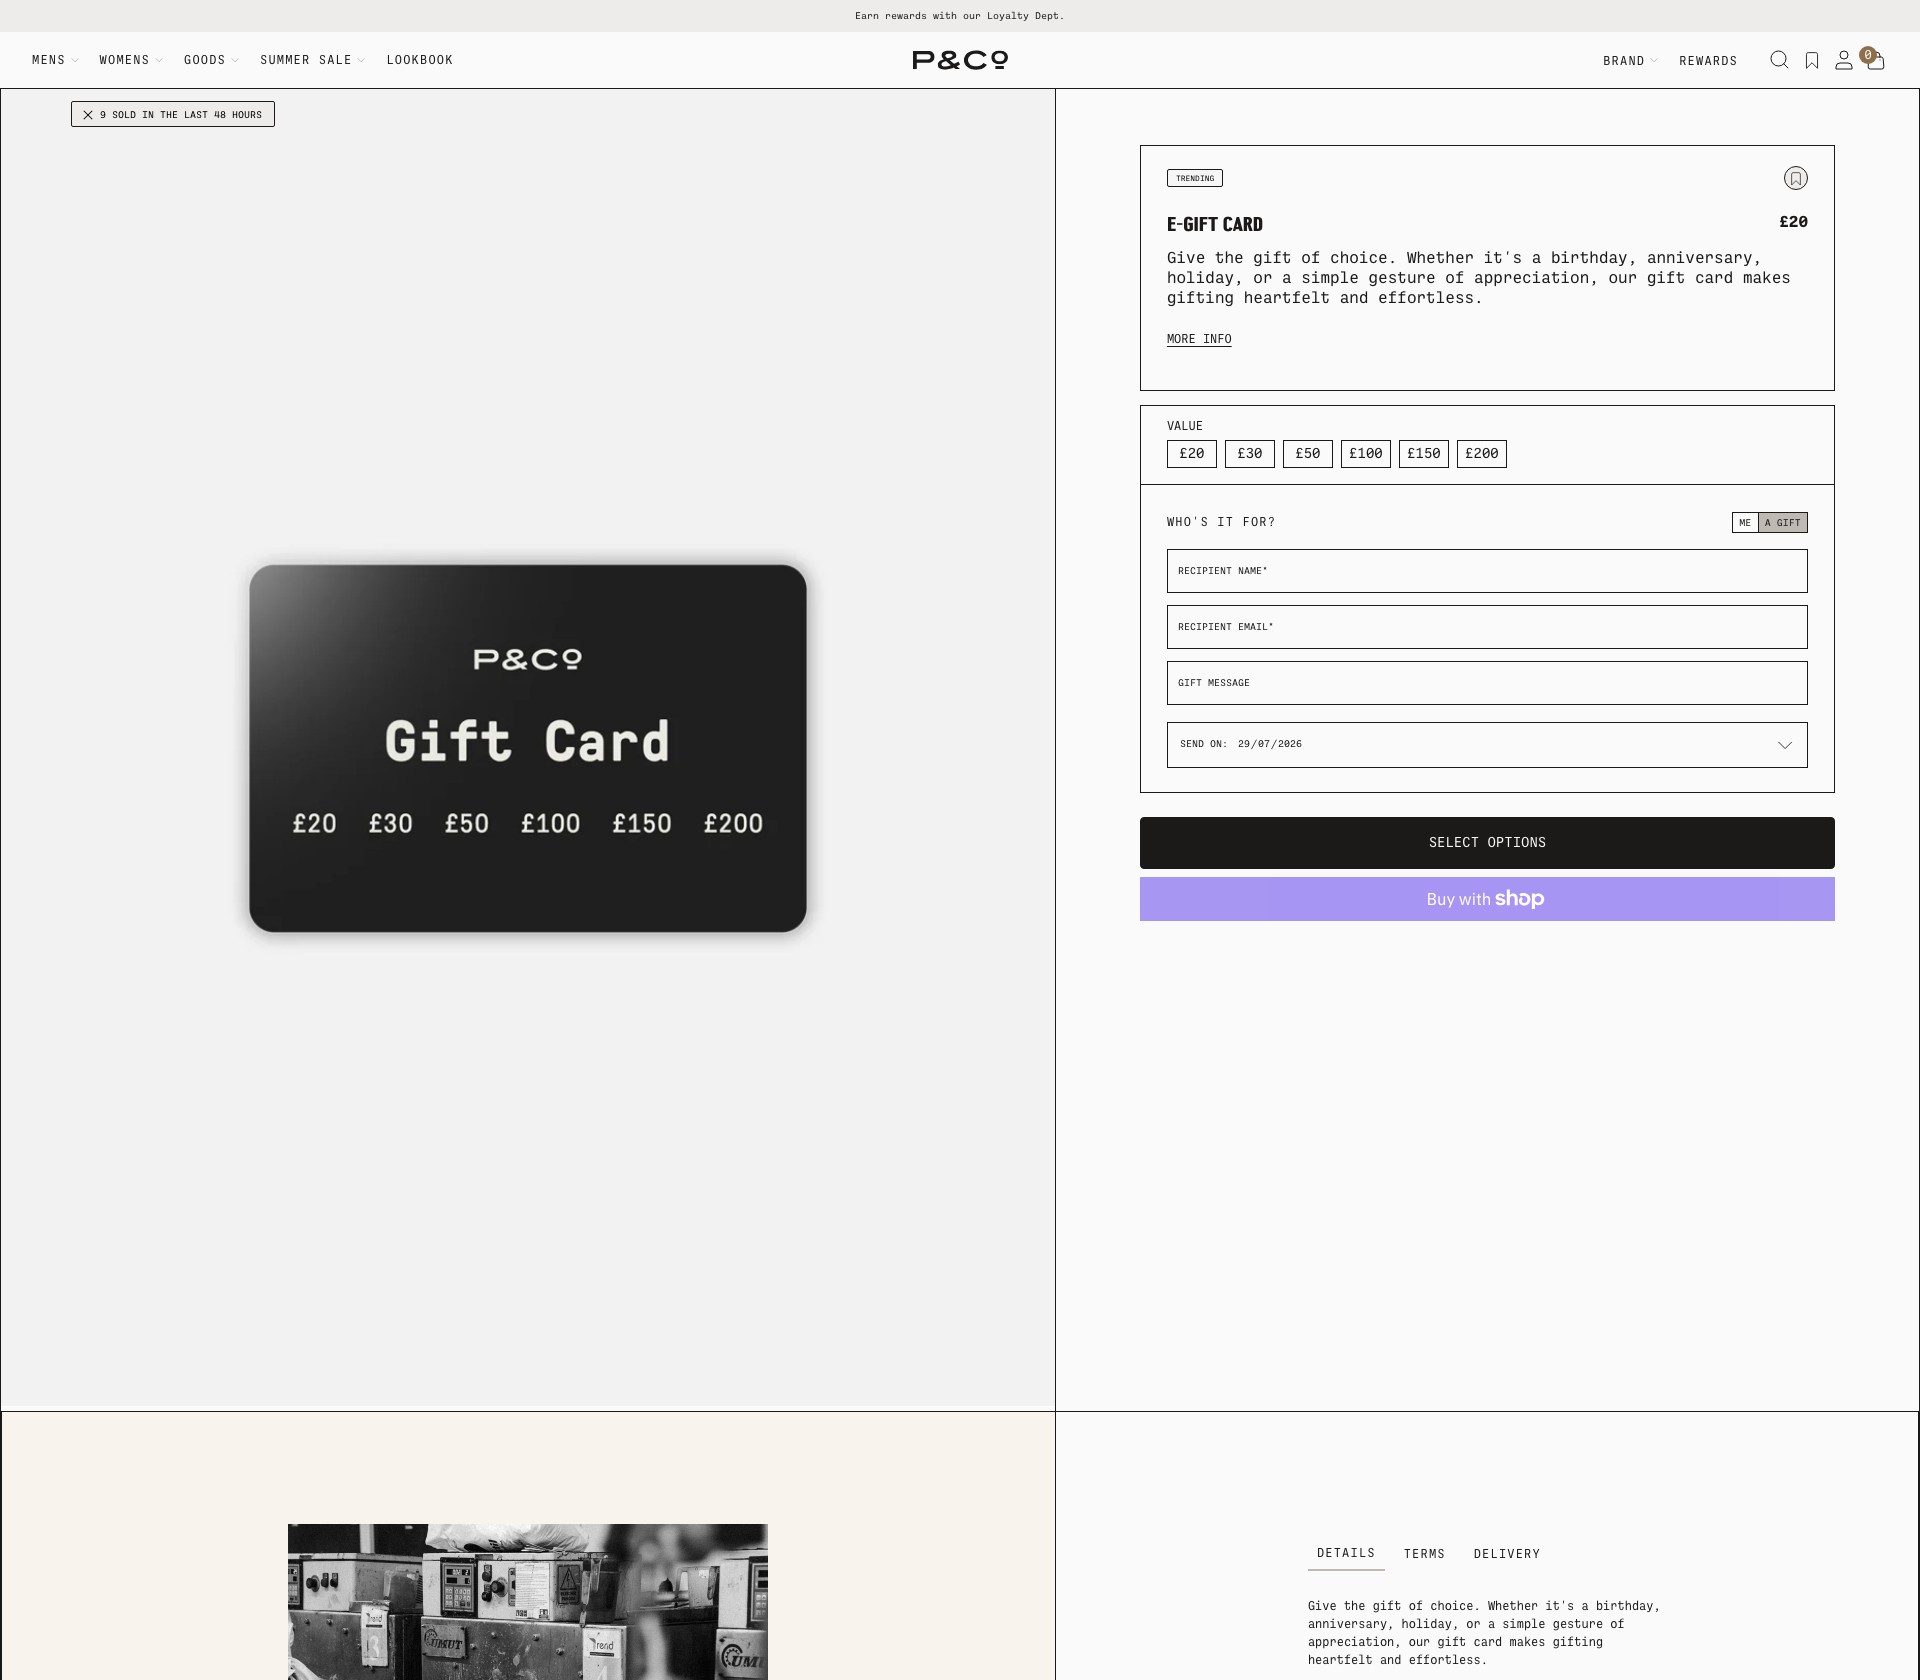Screen dimensions: 1920x1680
Task: Switch to the TERMS tab
Action: click(1424, 1554)
